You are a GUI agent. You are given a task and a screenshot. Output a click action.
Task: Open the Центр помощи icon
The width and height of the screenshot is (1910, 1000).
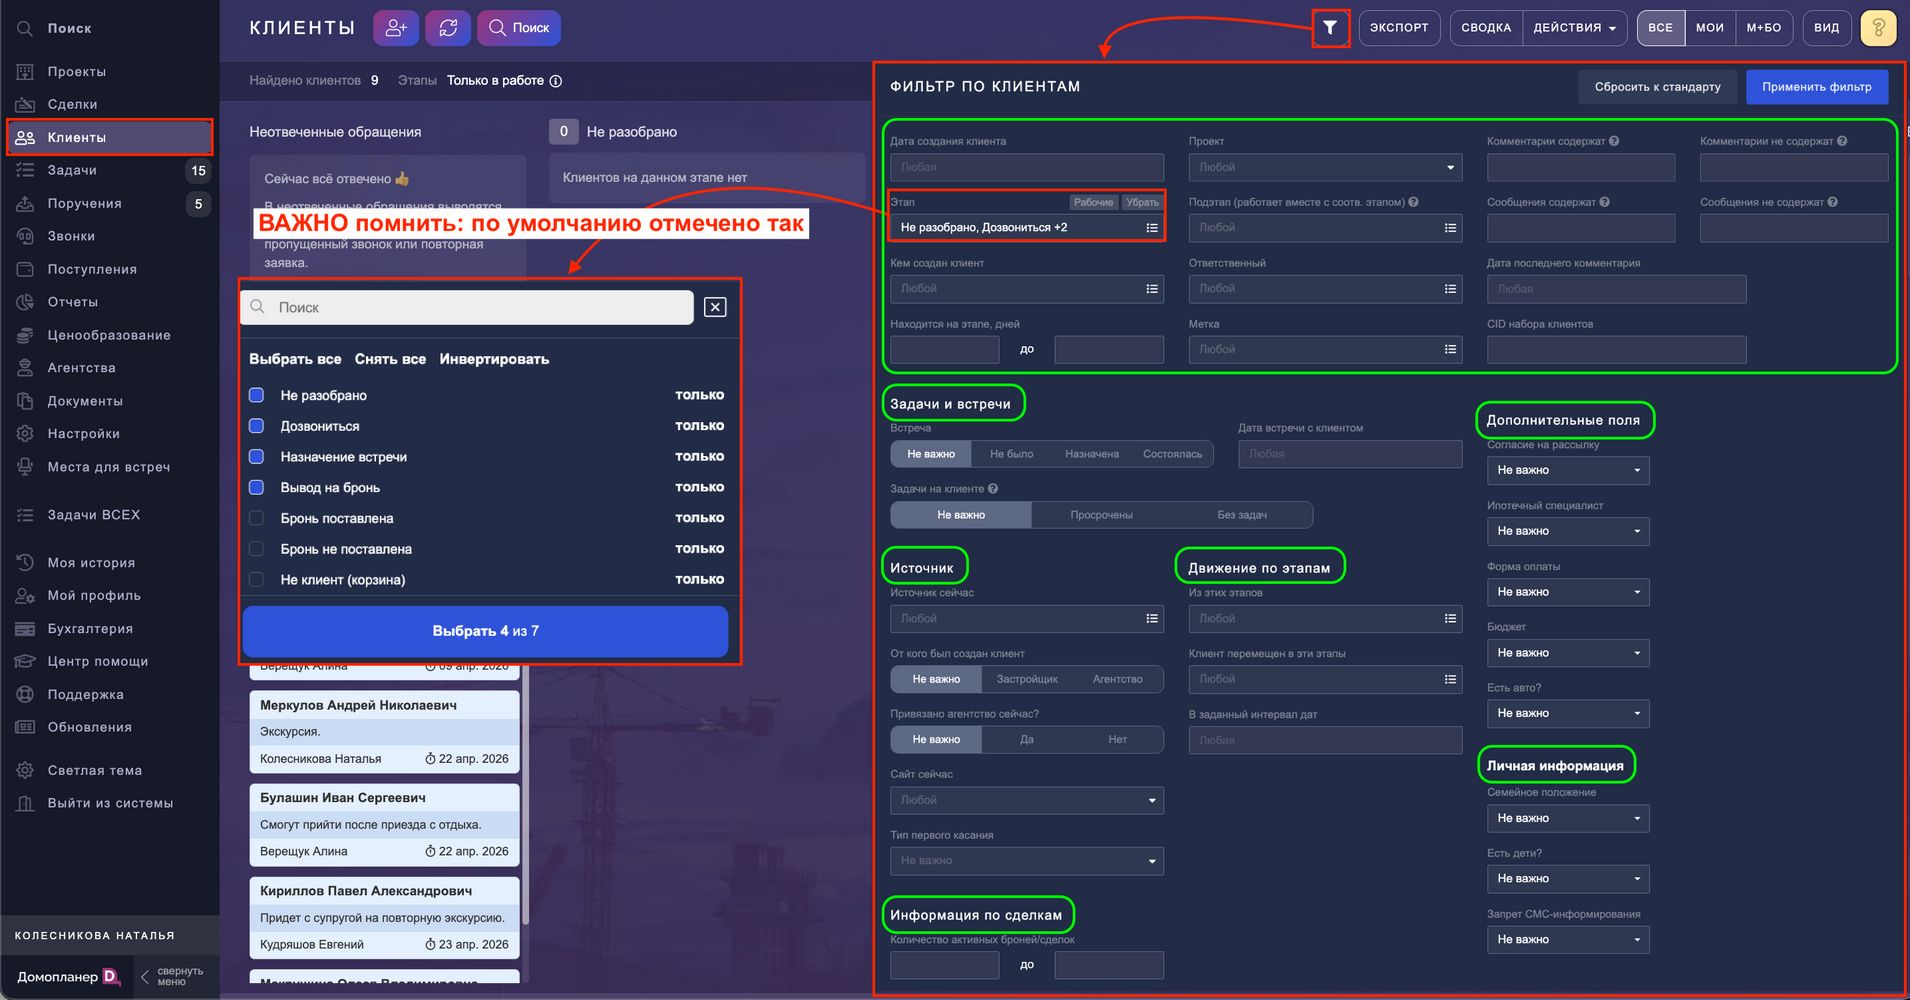[25, 661]
